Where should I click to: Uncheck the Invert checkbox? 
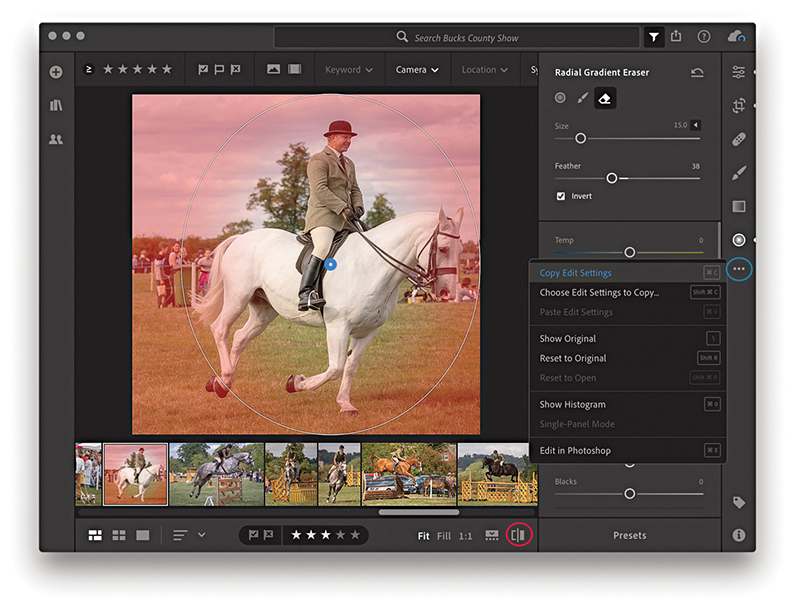coord(561,196)
